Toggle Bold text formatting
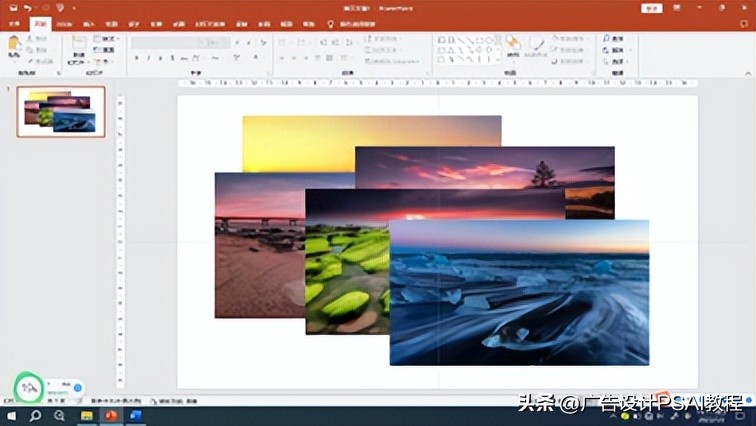The height and width of the screenshot is (426, 756). coord(136,58)
